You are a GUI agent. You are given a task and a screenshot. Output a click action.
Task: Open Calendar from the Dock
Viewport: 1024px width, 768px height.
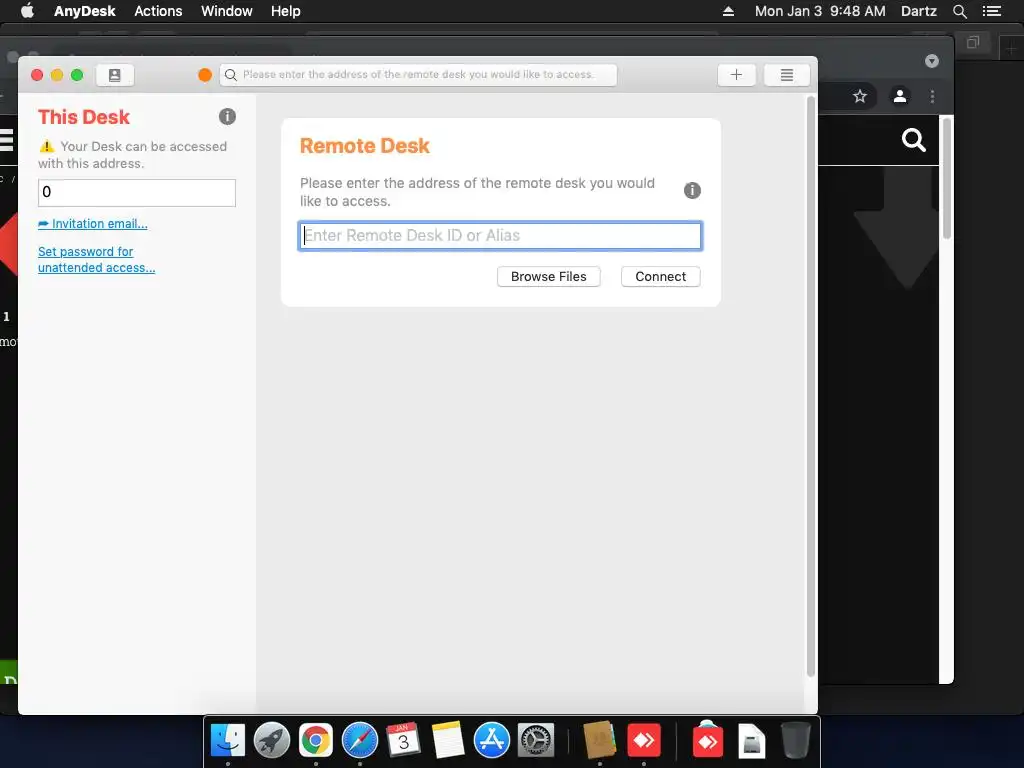[x=403, y=740]
